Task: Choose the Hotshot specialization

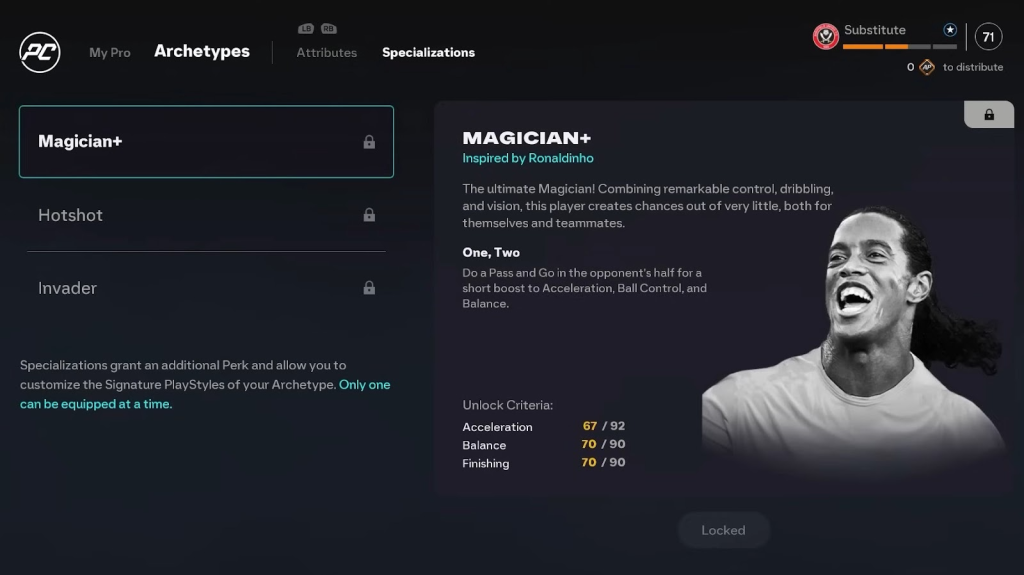Action: [x=206, y=215]
